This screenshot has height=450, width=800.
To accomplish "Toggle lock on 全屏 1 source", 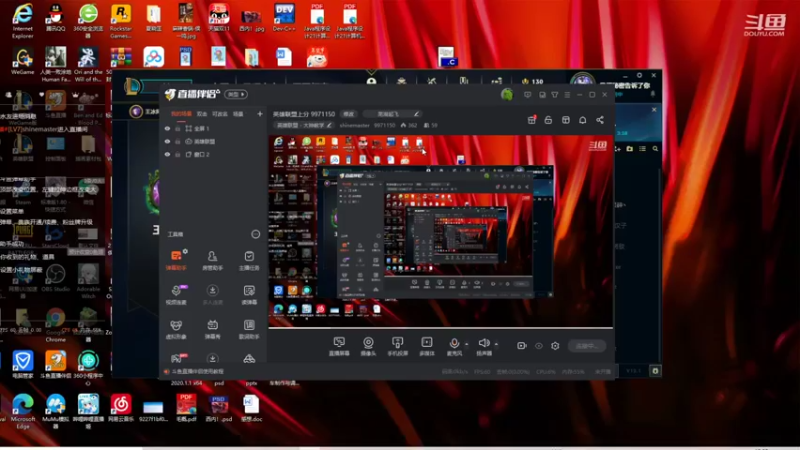I will coord(178,129).
